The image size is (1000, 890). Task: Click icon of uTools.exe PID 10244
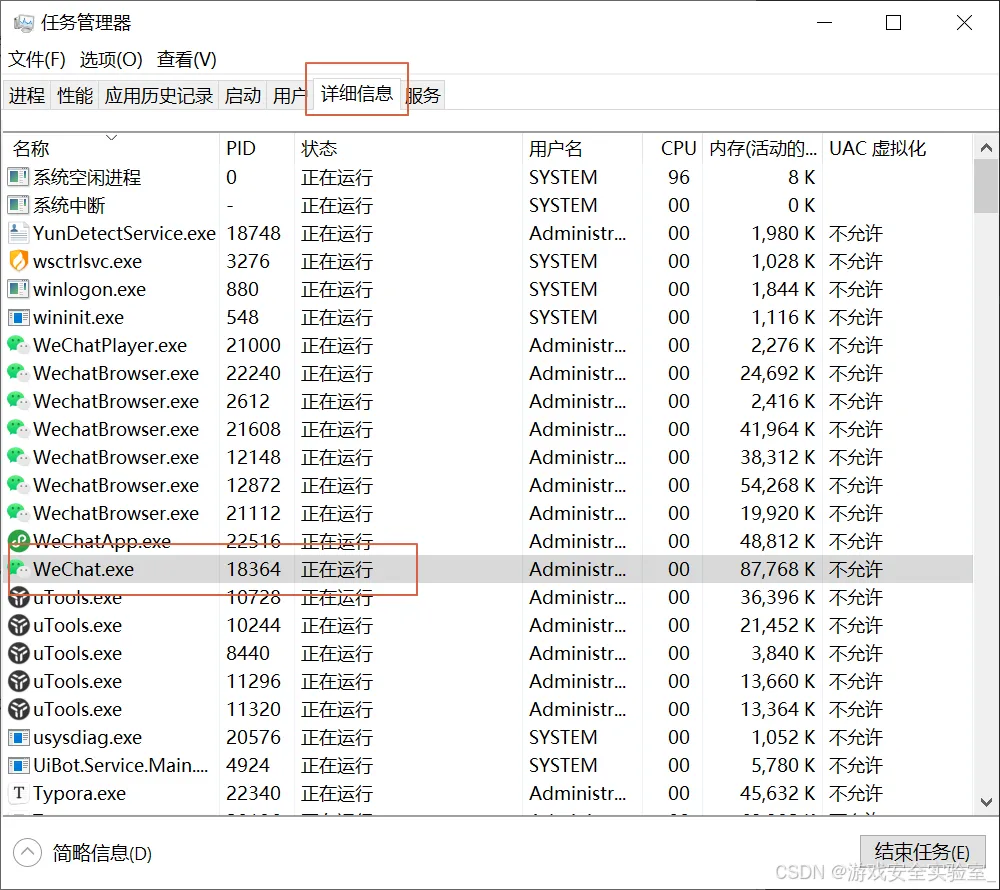point(19,625)
